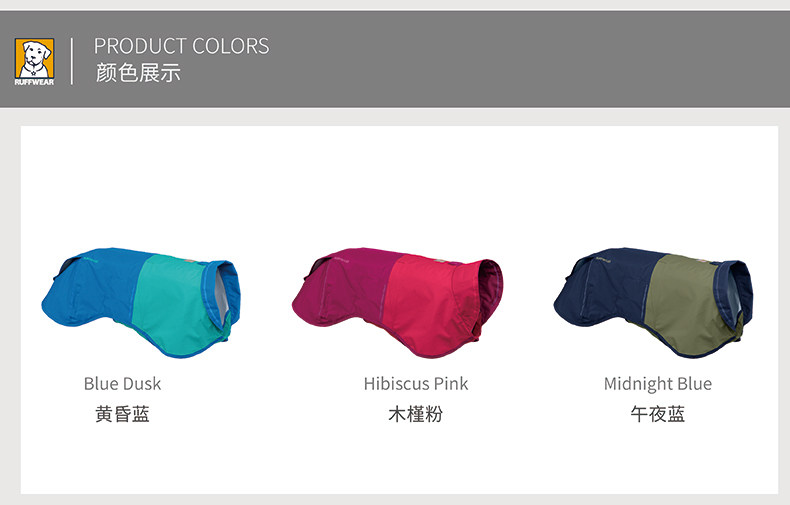Click the Midnight Blue label
790x505 pixels.
657,384
